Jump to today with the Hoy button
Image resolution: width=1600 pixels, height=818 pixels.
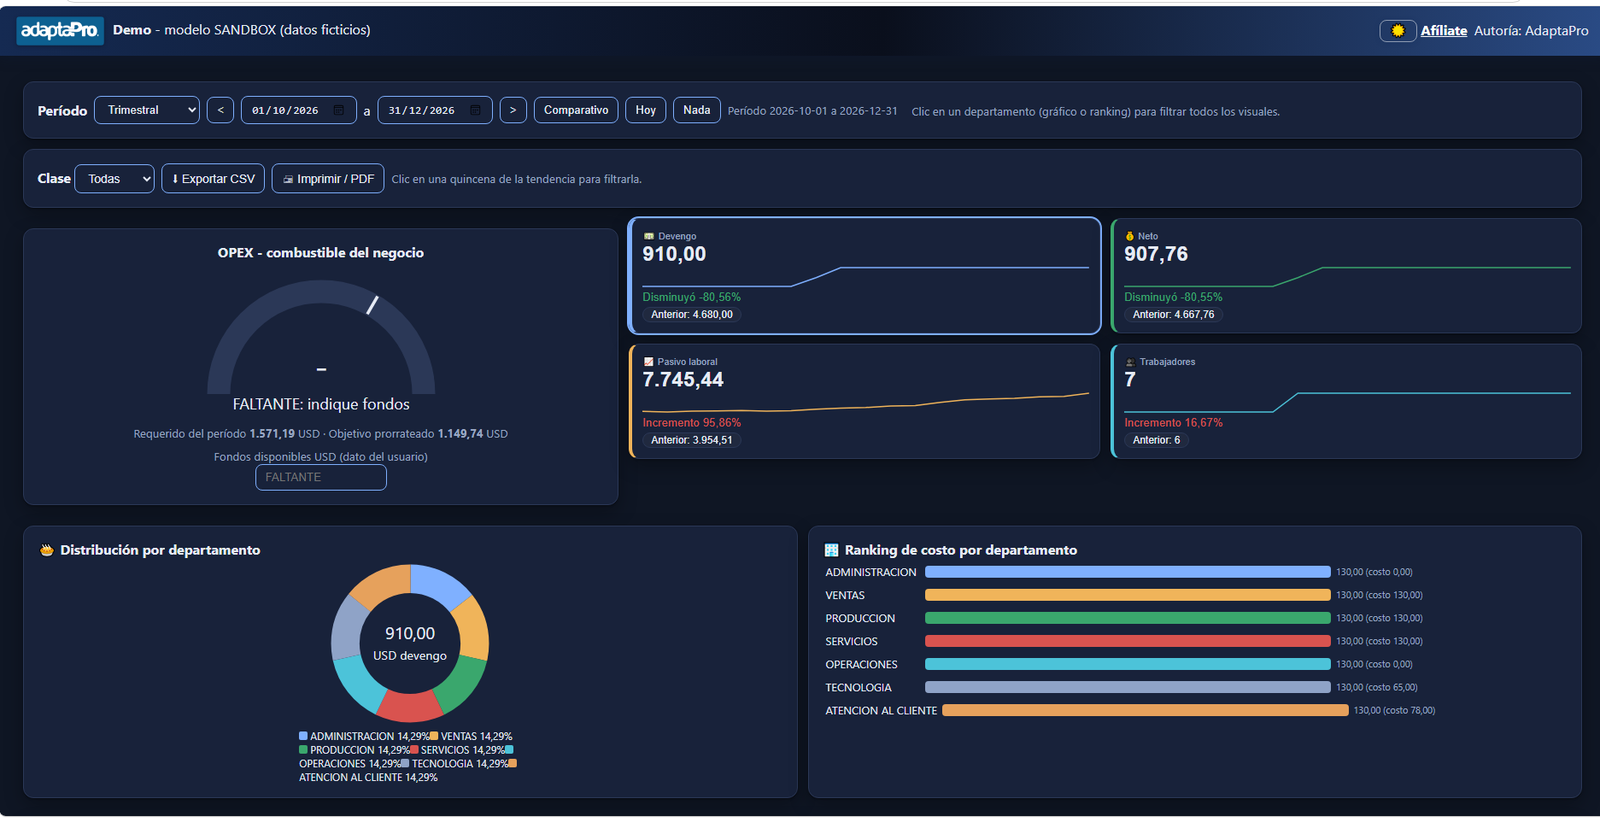click(x=646, y=110)
